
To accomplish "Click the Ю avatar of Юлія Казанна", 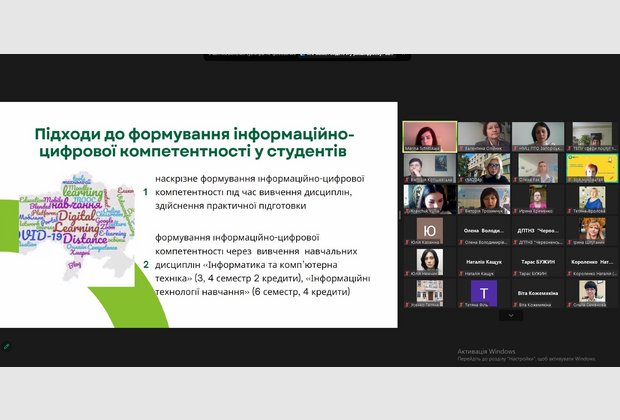I will (x=429, y=229).
